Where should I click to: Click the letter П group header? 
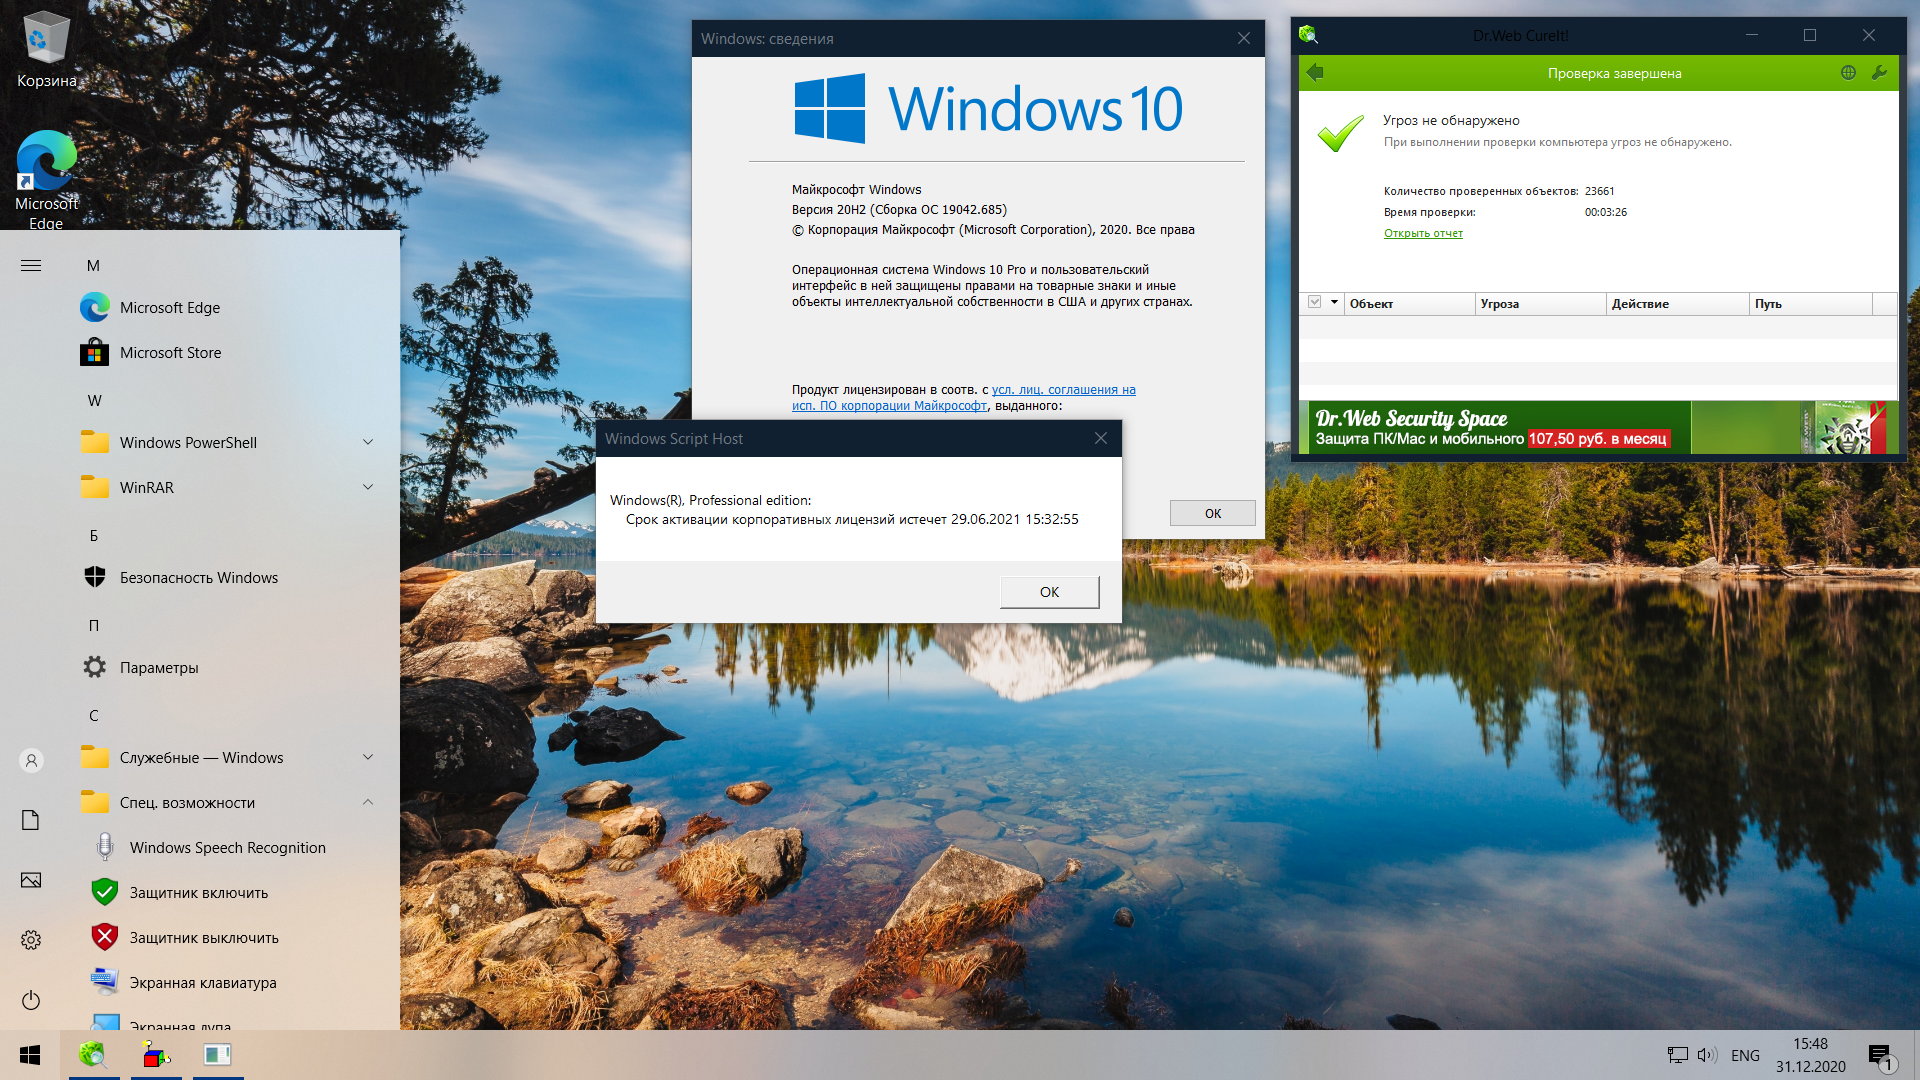[x=94, y=626]
